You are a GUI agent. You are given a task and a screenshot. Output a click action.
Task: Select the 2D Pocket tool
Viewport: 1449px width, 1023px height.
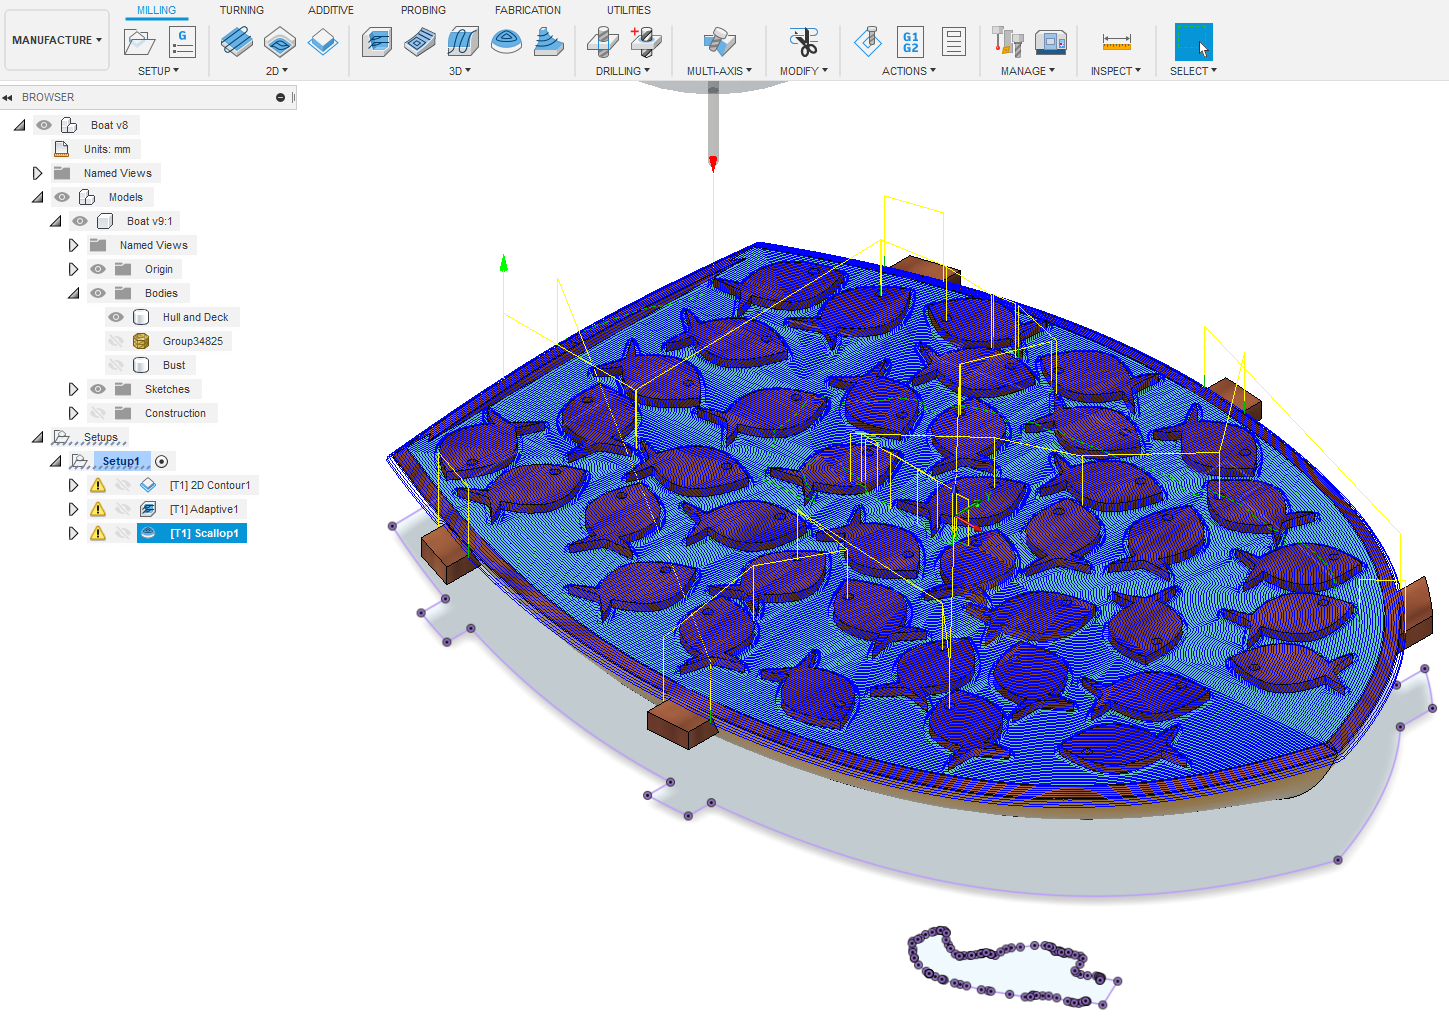tap(280, 42)
